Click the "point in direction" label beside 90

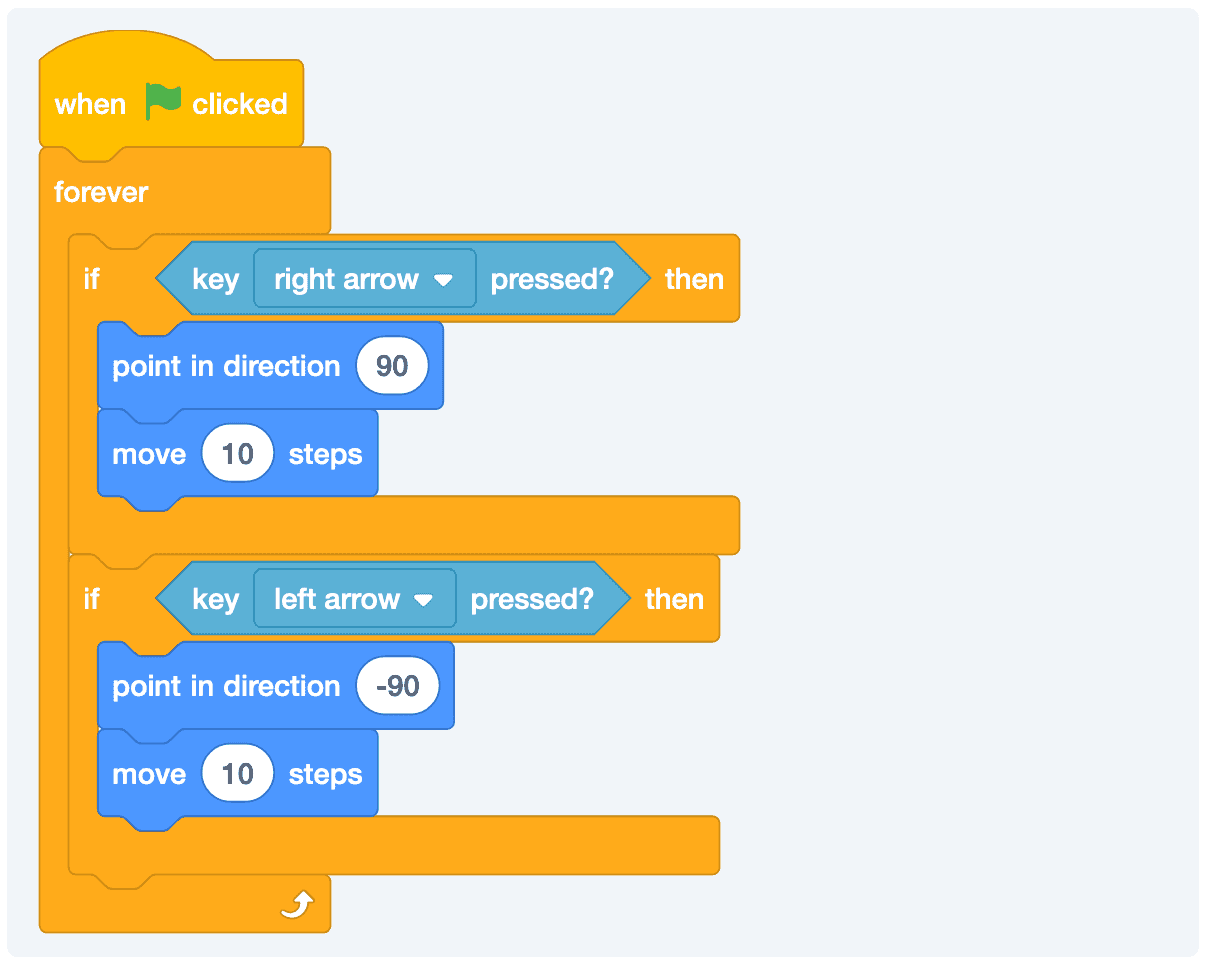pyautogui.click(x=226, y=366)
